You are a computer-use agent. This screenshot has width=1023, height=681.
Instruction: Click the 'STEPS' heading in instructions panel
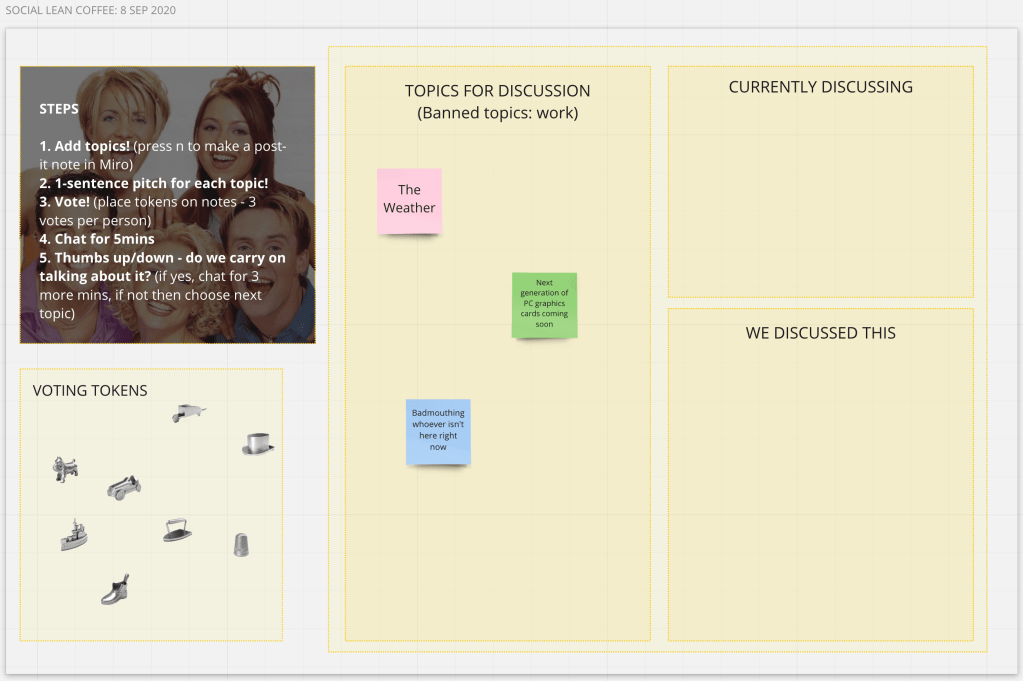coord(59,109)
